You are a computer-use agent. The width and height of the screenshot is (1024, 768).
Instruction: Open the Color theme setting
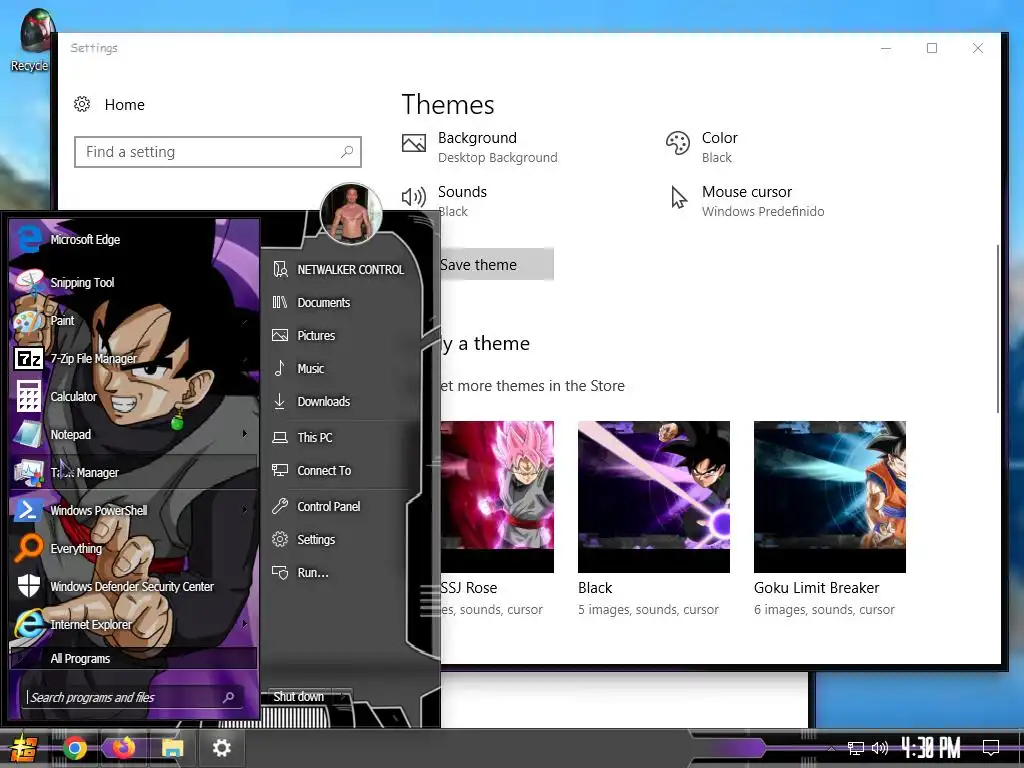pyautogui.click(x=702, y=147)
